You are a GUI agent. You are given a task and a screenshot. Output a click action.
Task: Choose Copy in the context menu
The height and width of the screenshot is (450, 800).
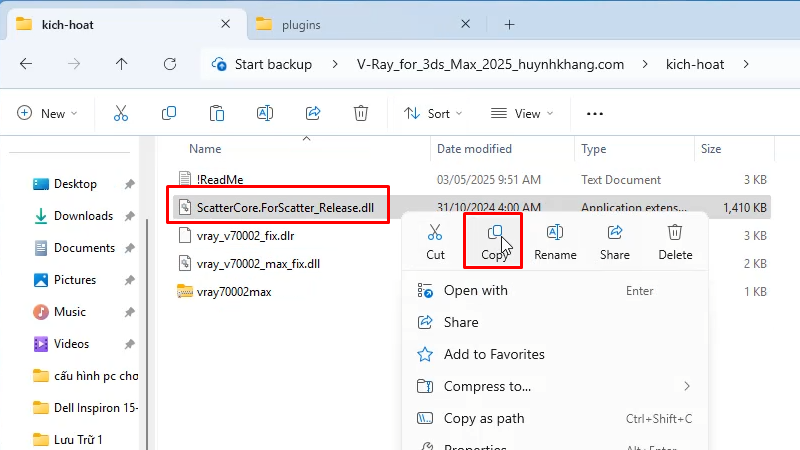pos(494,242)
